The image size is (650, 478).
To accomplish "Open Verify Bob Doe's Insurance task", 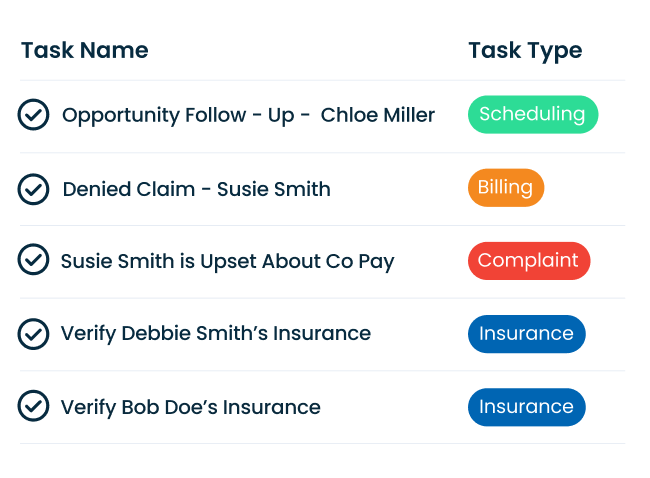I will [x=190, y=407].
